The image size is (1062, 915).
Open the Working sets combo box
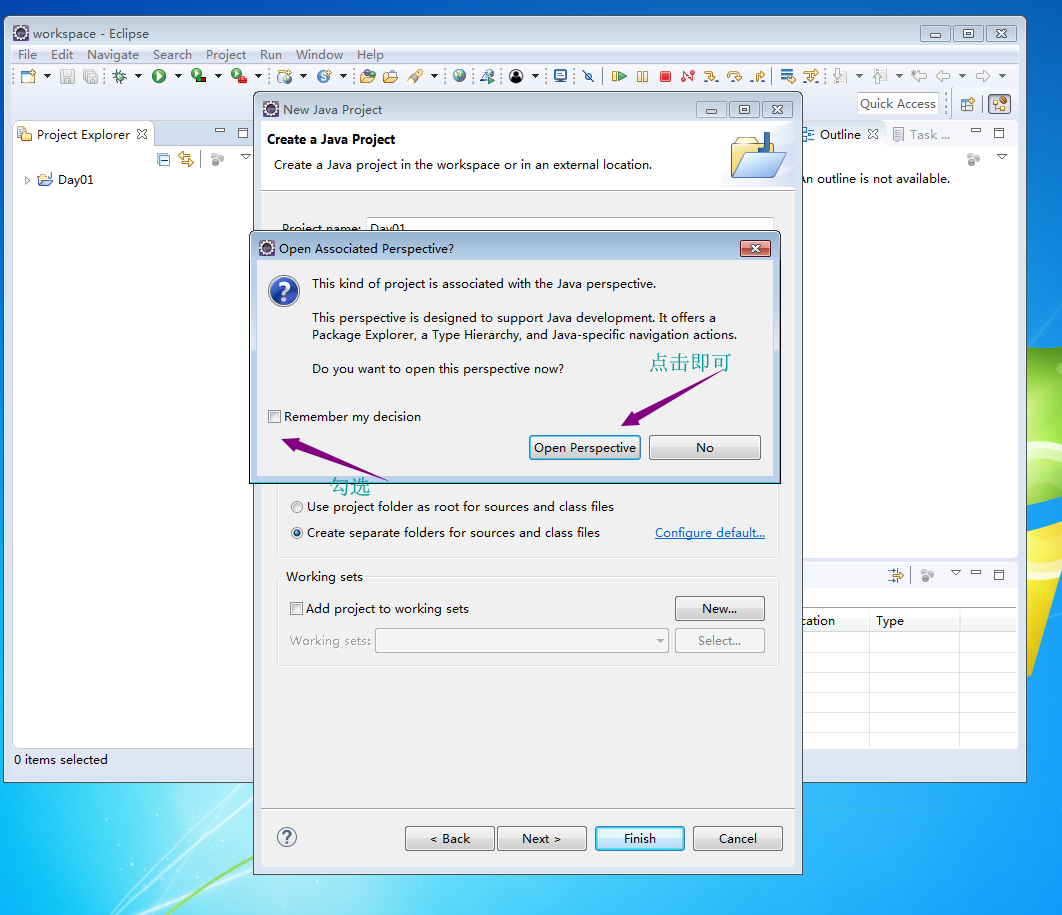pos(522,641)
